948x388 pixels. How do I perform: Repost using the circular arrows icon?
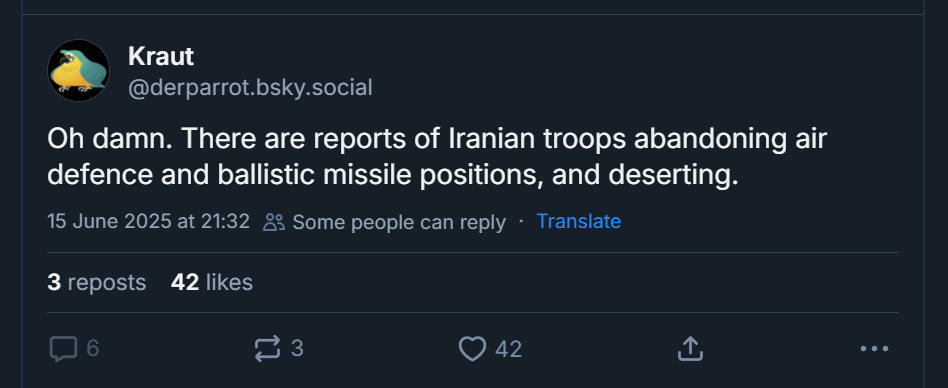pyautogui.click(x=267, y=349)
